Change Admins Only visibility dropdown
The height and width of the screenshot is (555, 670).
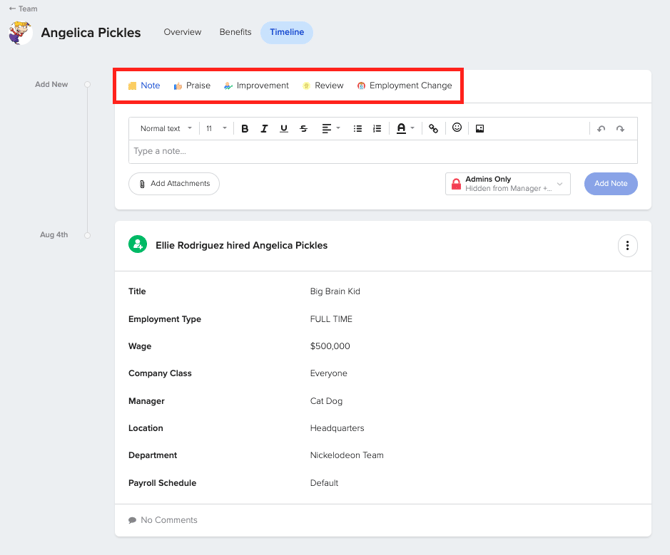[x=508, y=184]
